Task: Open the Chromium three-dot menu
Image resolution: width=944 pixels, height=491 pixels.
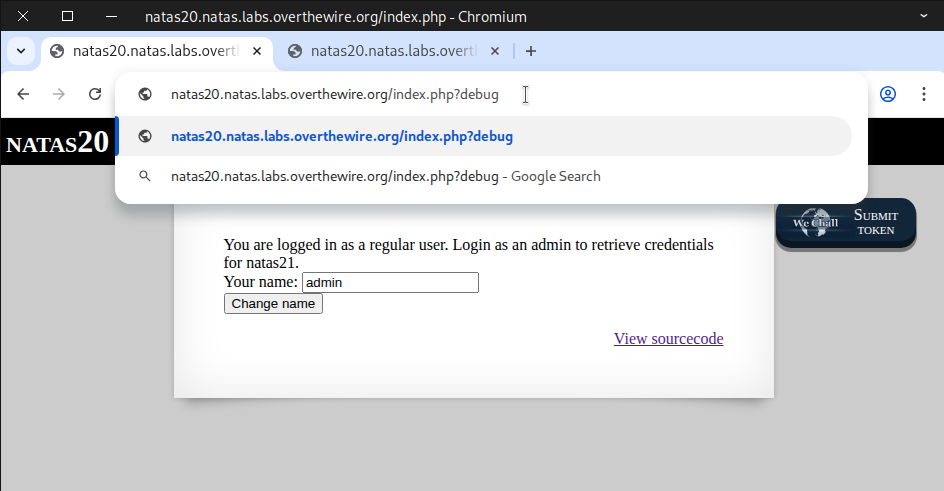Action: pyautogui.click(x=922, y=94)
